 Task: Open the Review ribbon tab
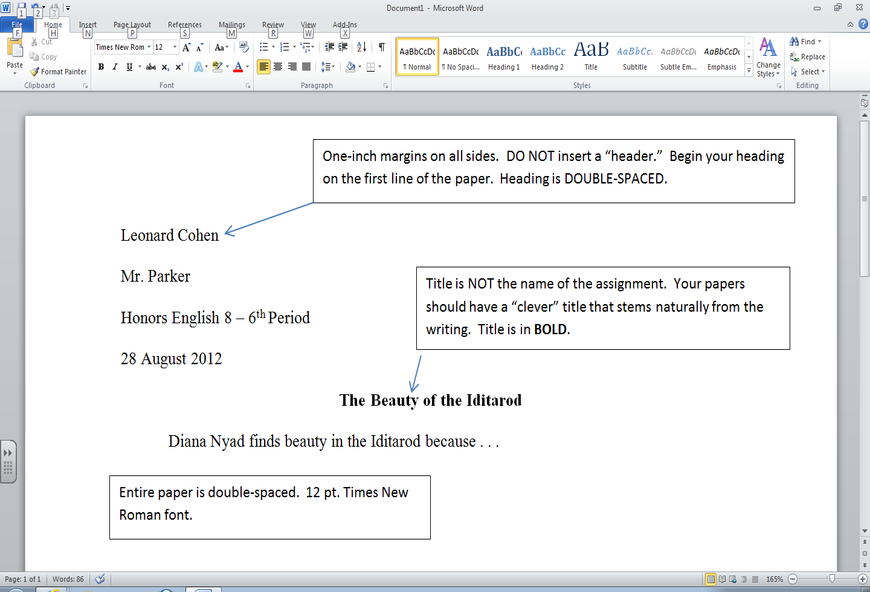271,24
